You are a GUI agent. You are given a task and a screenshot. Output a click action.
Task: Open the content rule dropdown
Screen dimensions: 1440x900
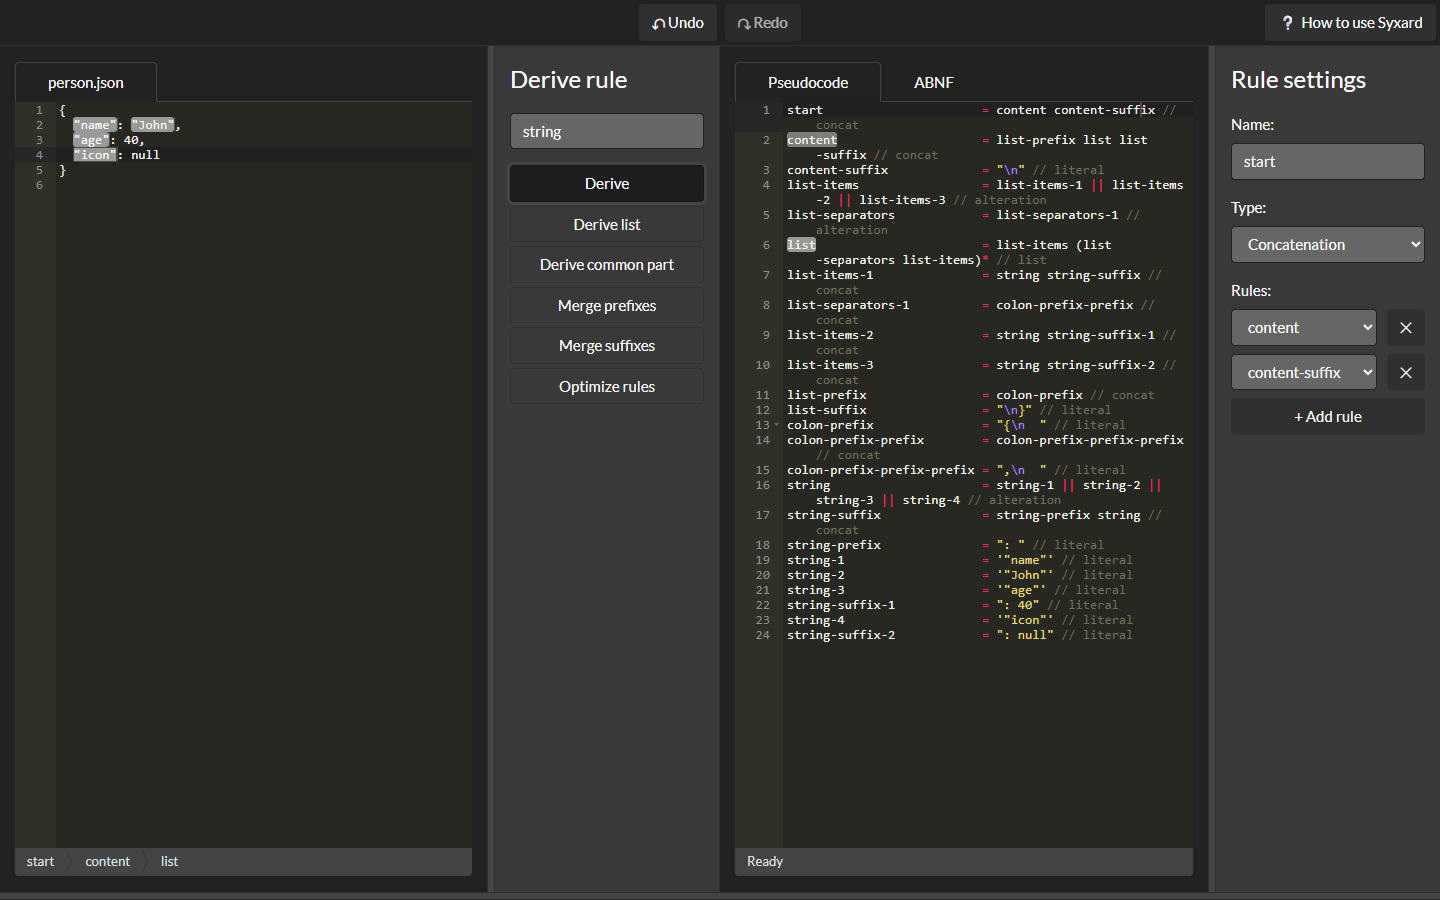coord(1304,328)
